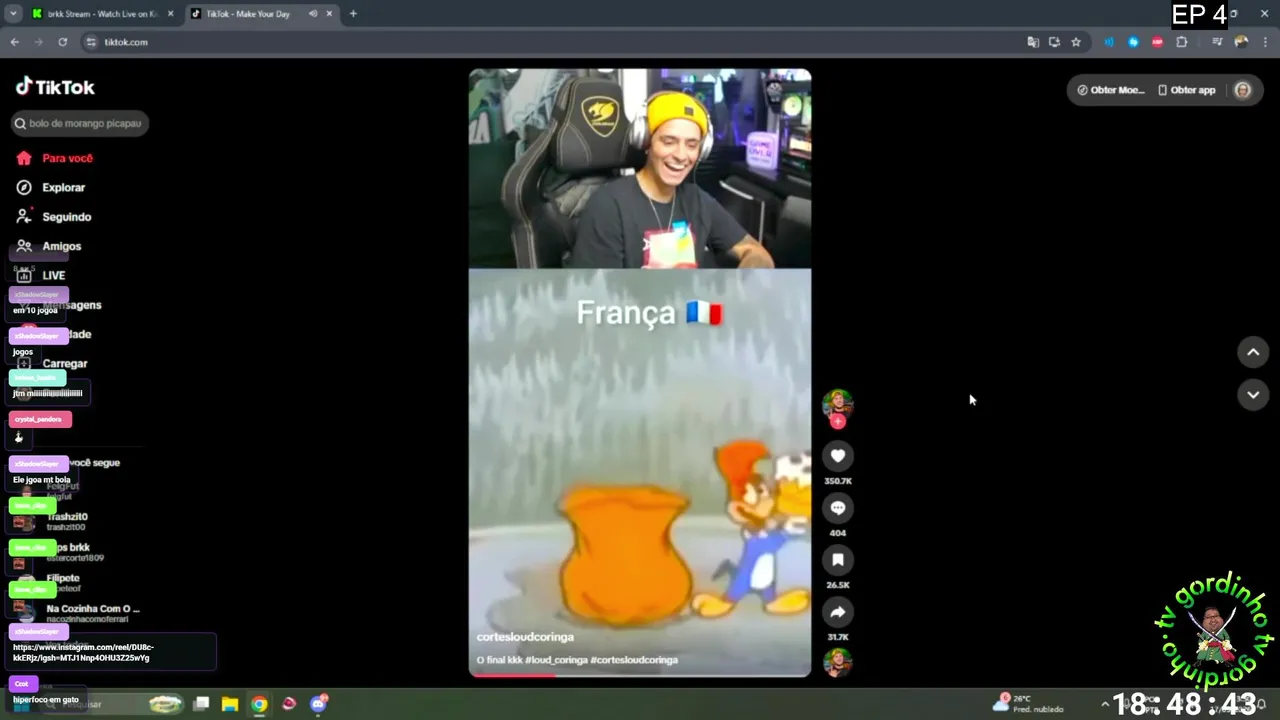Go forward in the browser

coord(39,42)
